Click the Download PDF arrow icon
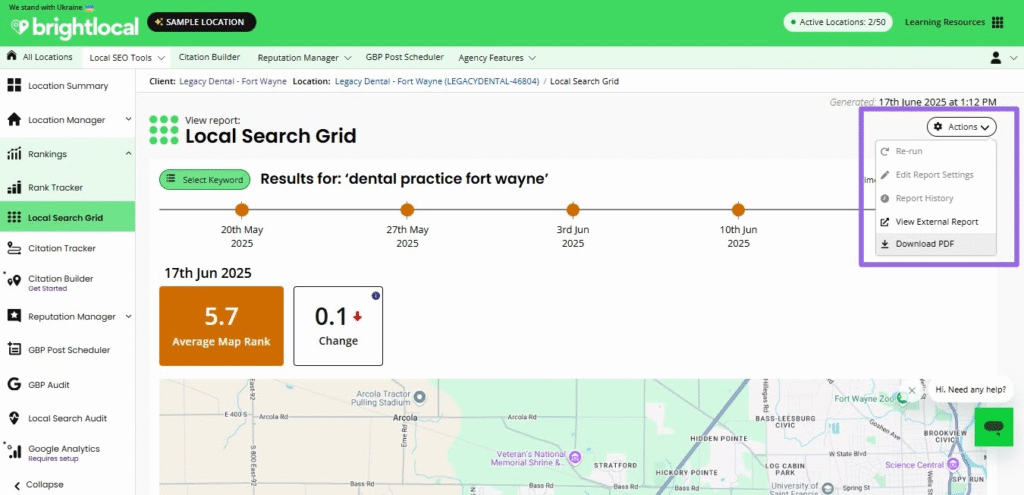1024x495 pixels. point(885,244)
